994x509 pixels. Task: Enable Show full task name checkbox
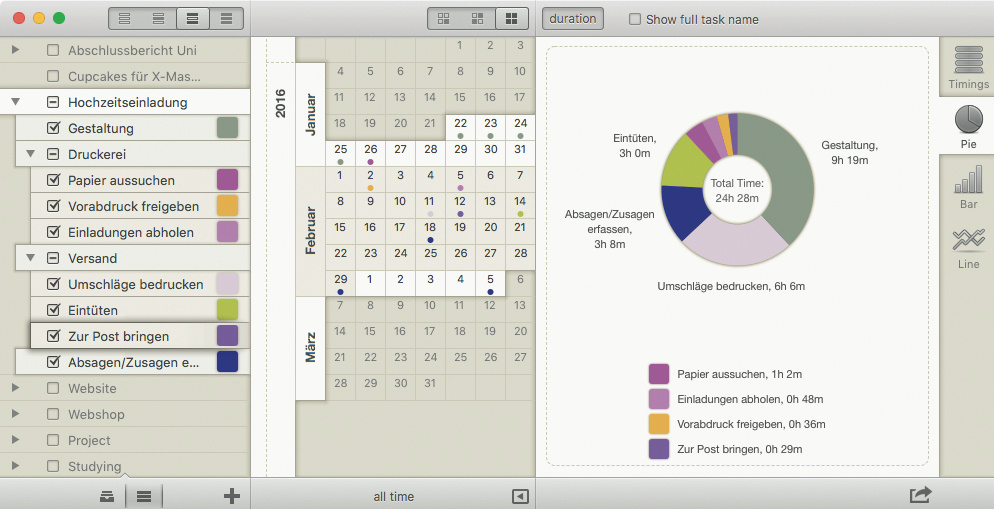[x=635, y=20]
